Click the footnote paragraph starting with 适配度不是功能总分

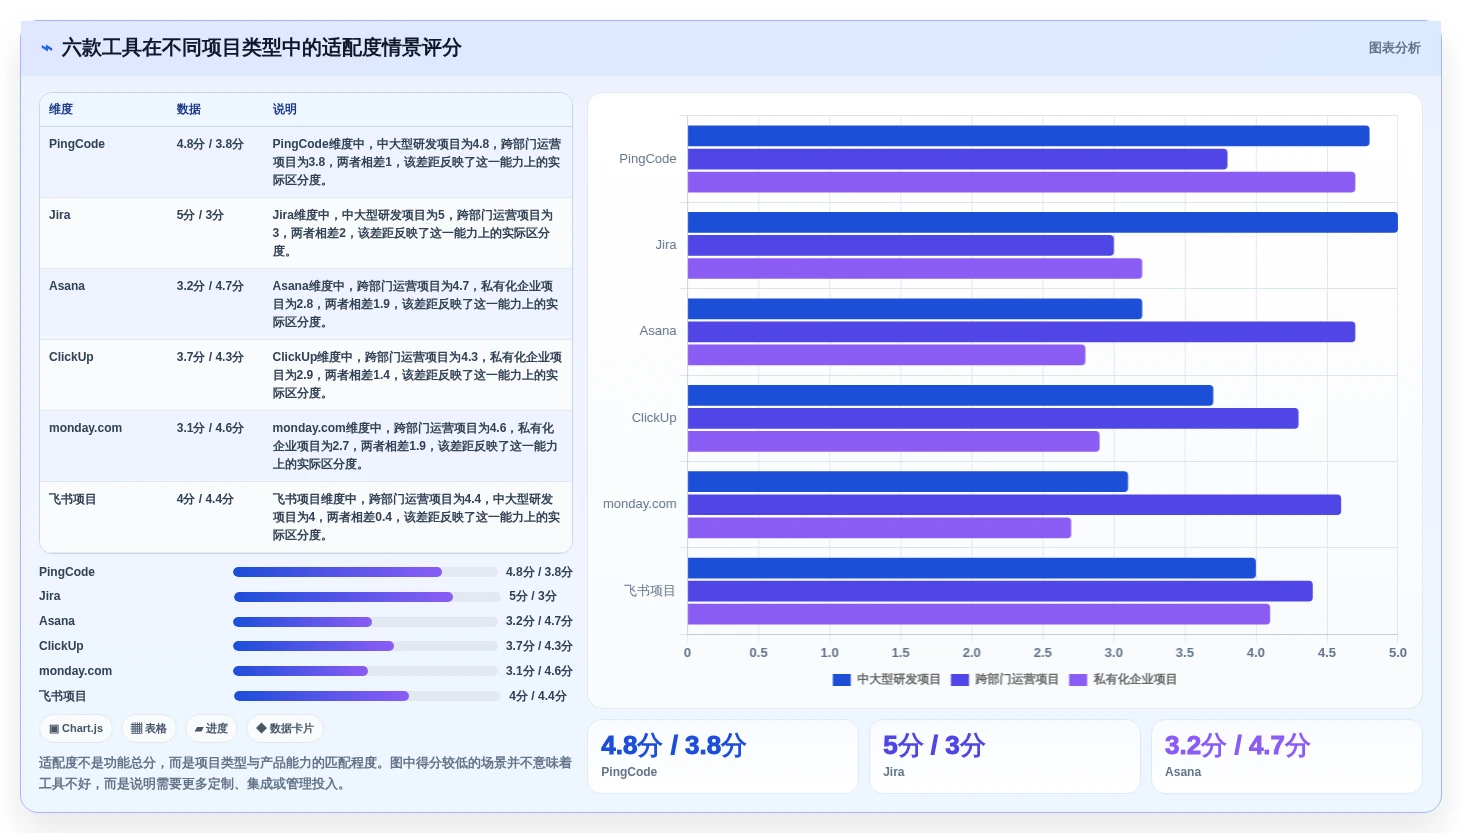tap(305, 773)
